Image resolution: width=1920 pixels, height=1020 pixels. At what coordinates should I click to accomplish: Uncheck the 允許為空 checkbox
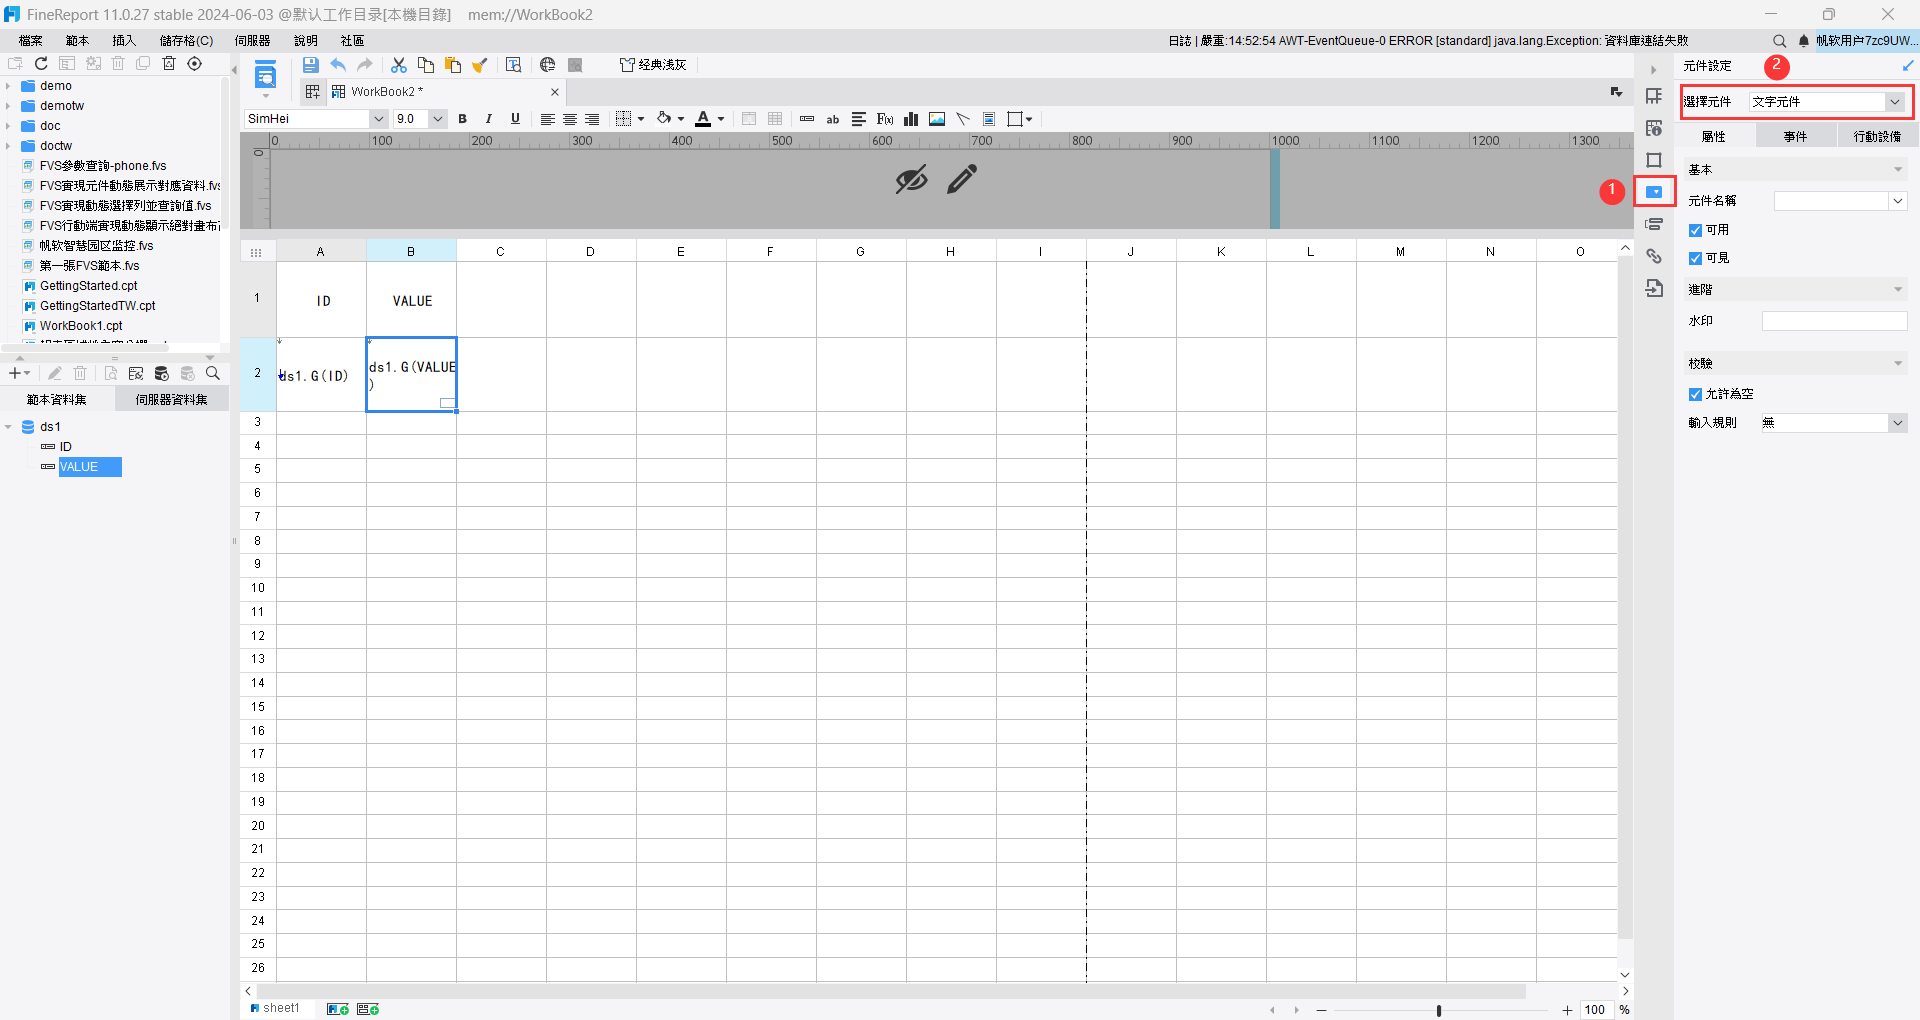1695,394
